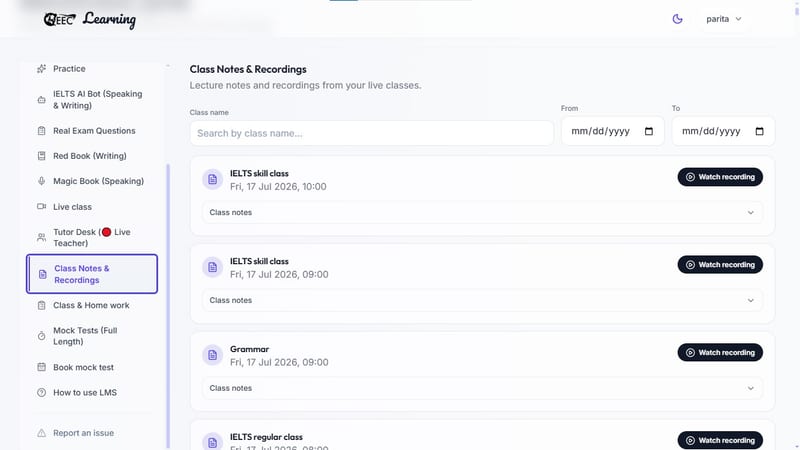Click the Mock Tests stopwatch icon
Image resolution: width=800 pixels, height=450 pixels.
[41, 336]
